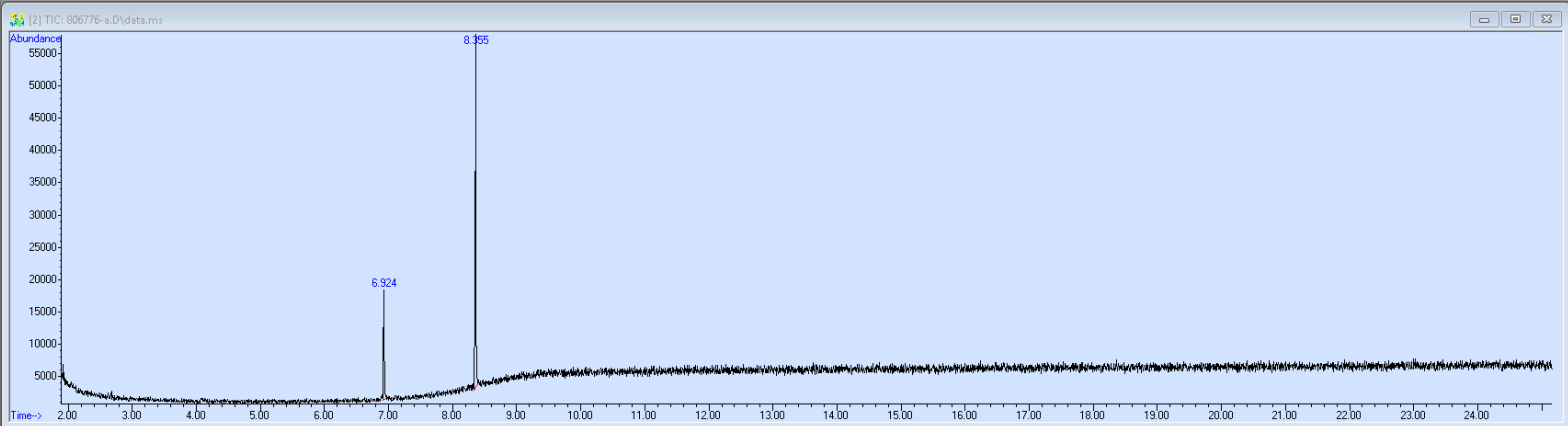This screenshot has height=426, width=1568.
Task: Select the peak labeled 6.924
Action: (384, 283)
